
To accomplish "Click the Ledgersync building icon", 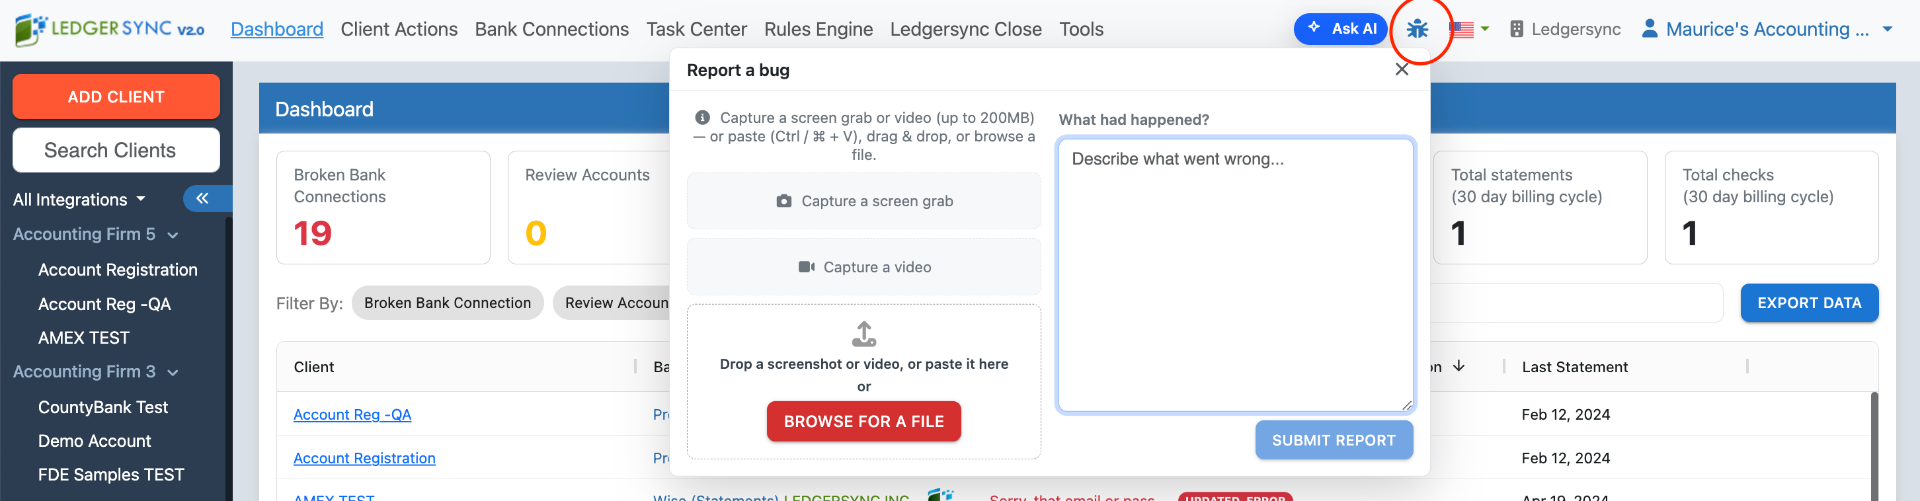I will tap(1517, 29).
